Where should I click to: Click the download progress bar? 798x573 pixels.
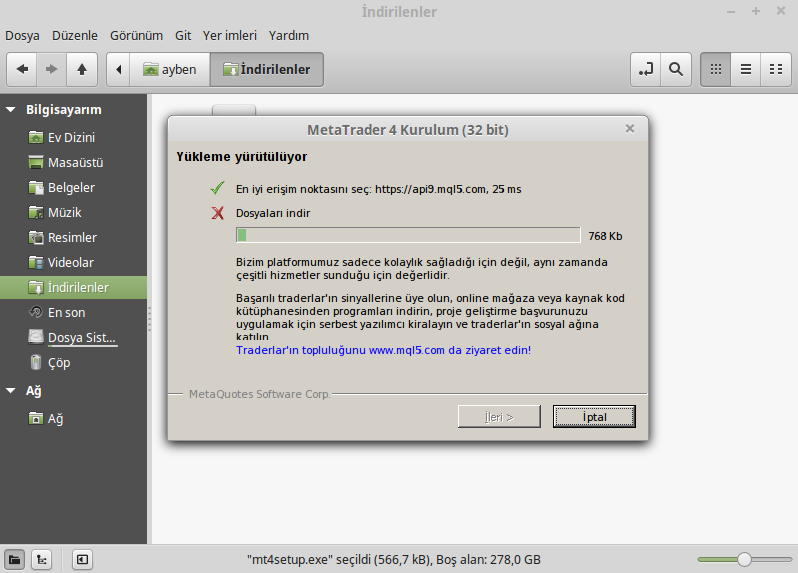(x=408, y=235)
